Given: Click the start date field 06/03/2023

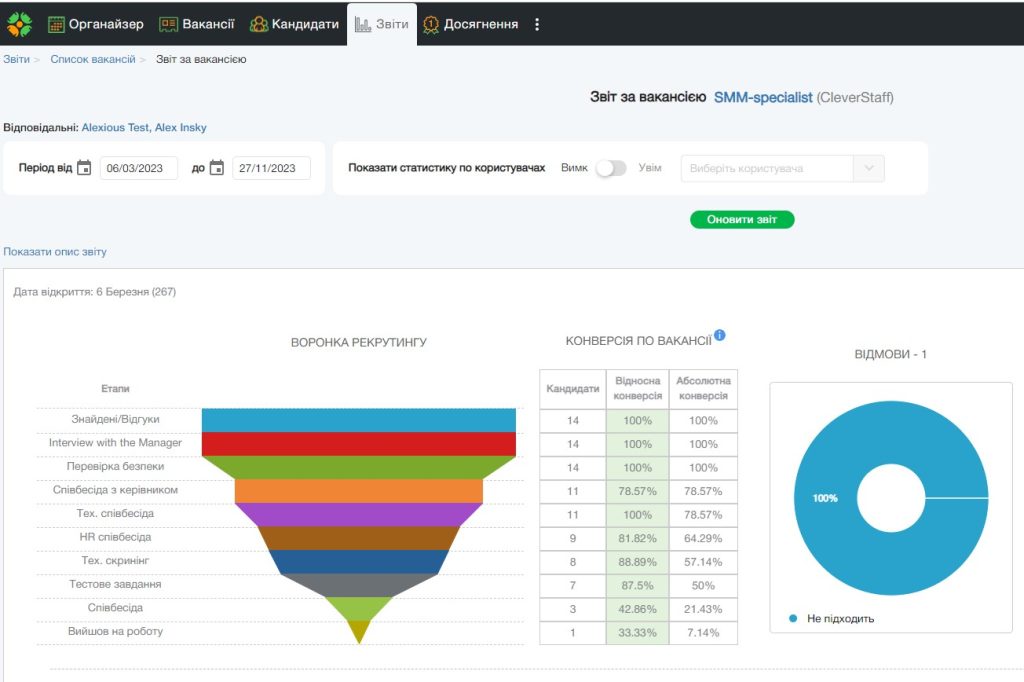Looking at the screenshot, I should click(x=139, y=168).
